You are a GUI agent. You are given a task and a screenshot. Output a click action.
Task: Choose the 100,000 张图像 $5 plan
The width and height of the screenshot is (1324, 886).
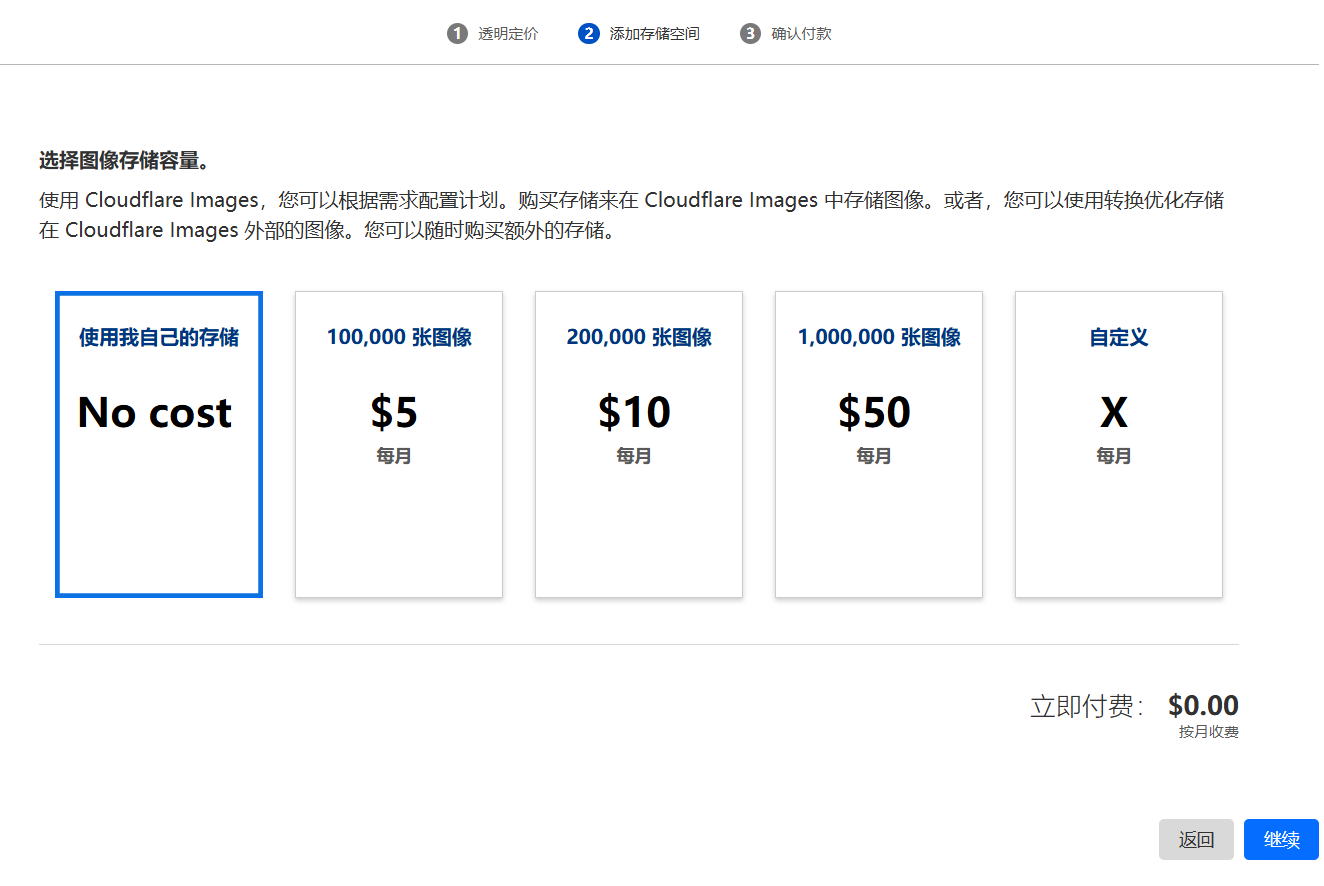coord(399,444)
